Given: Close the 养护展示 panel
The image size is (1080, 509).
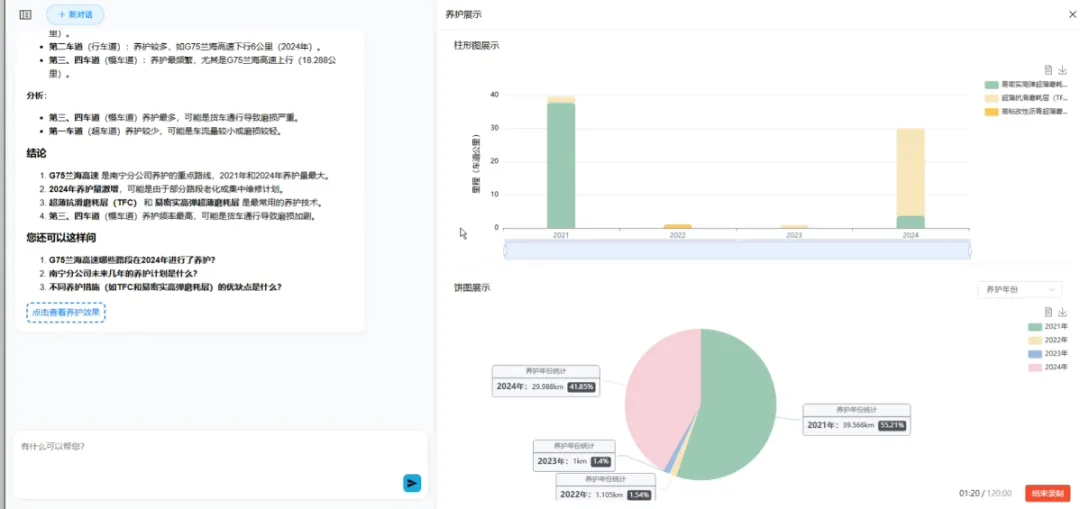Looking at the screenshot, I should [x=1072, y=14].
